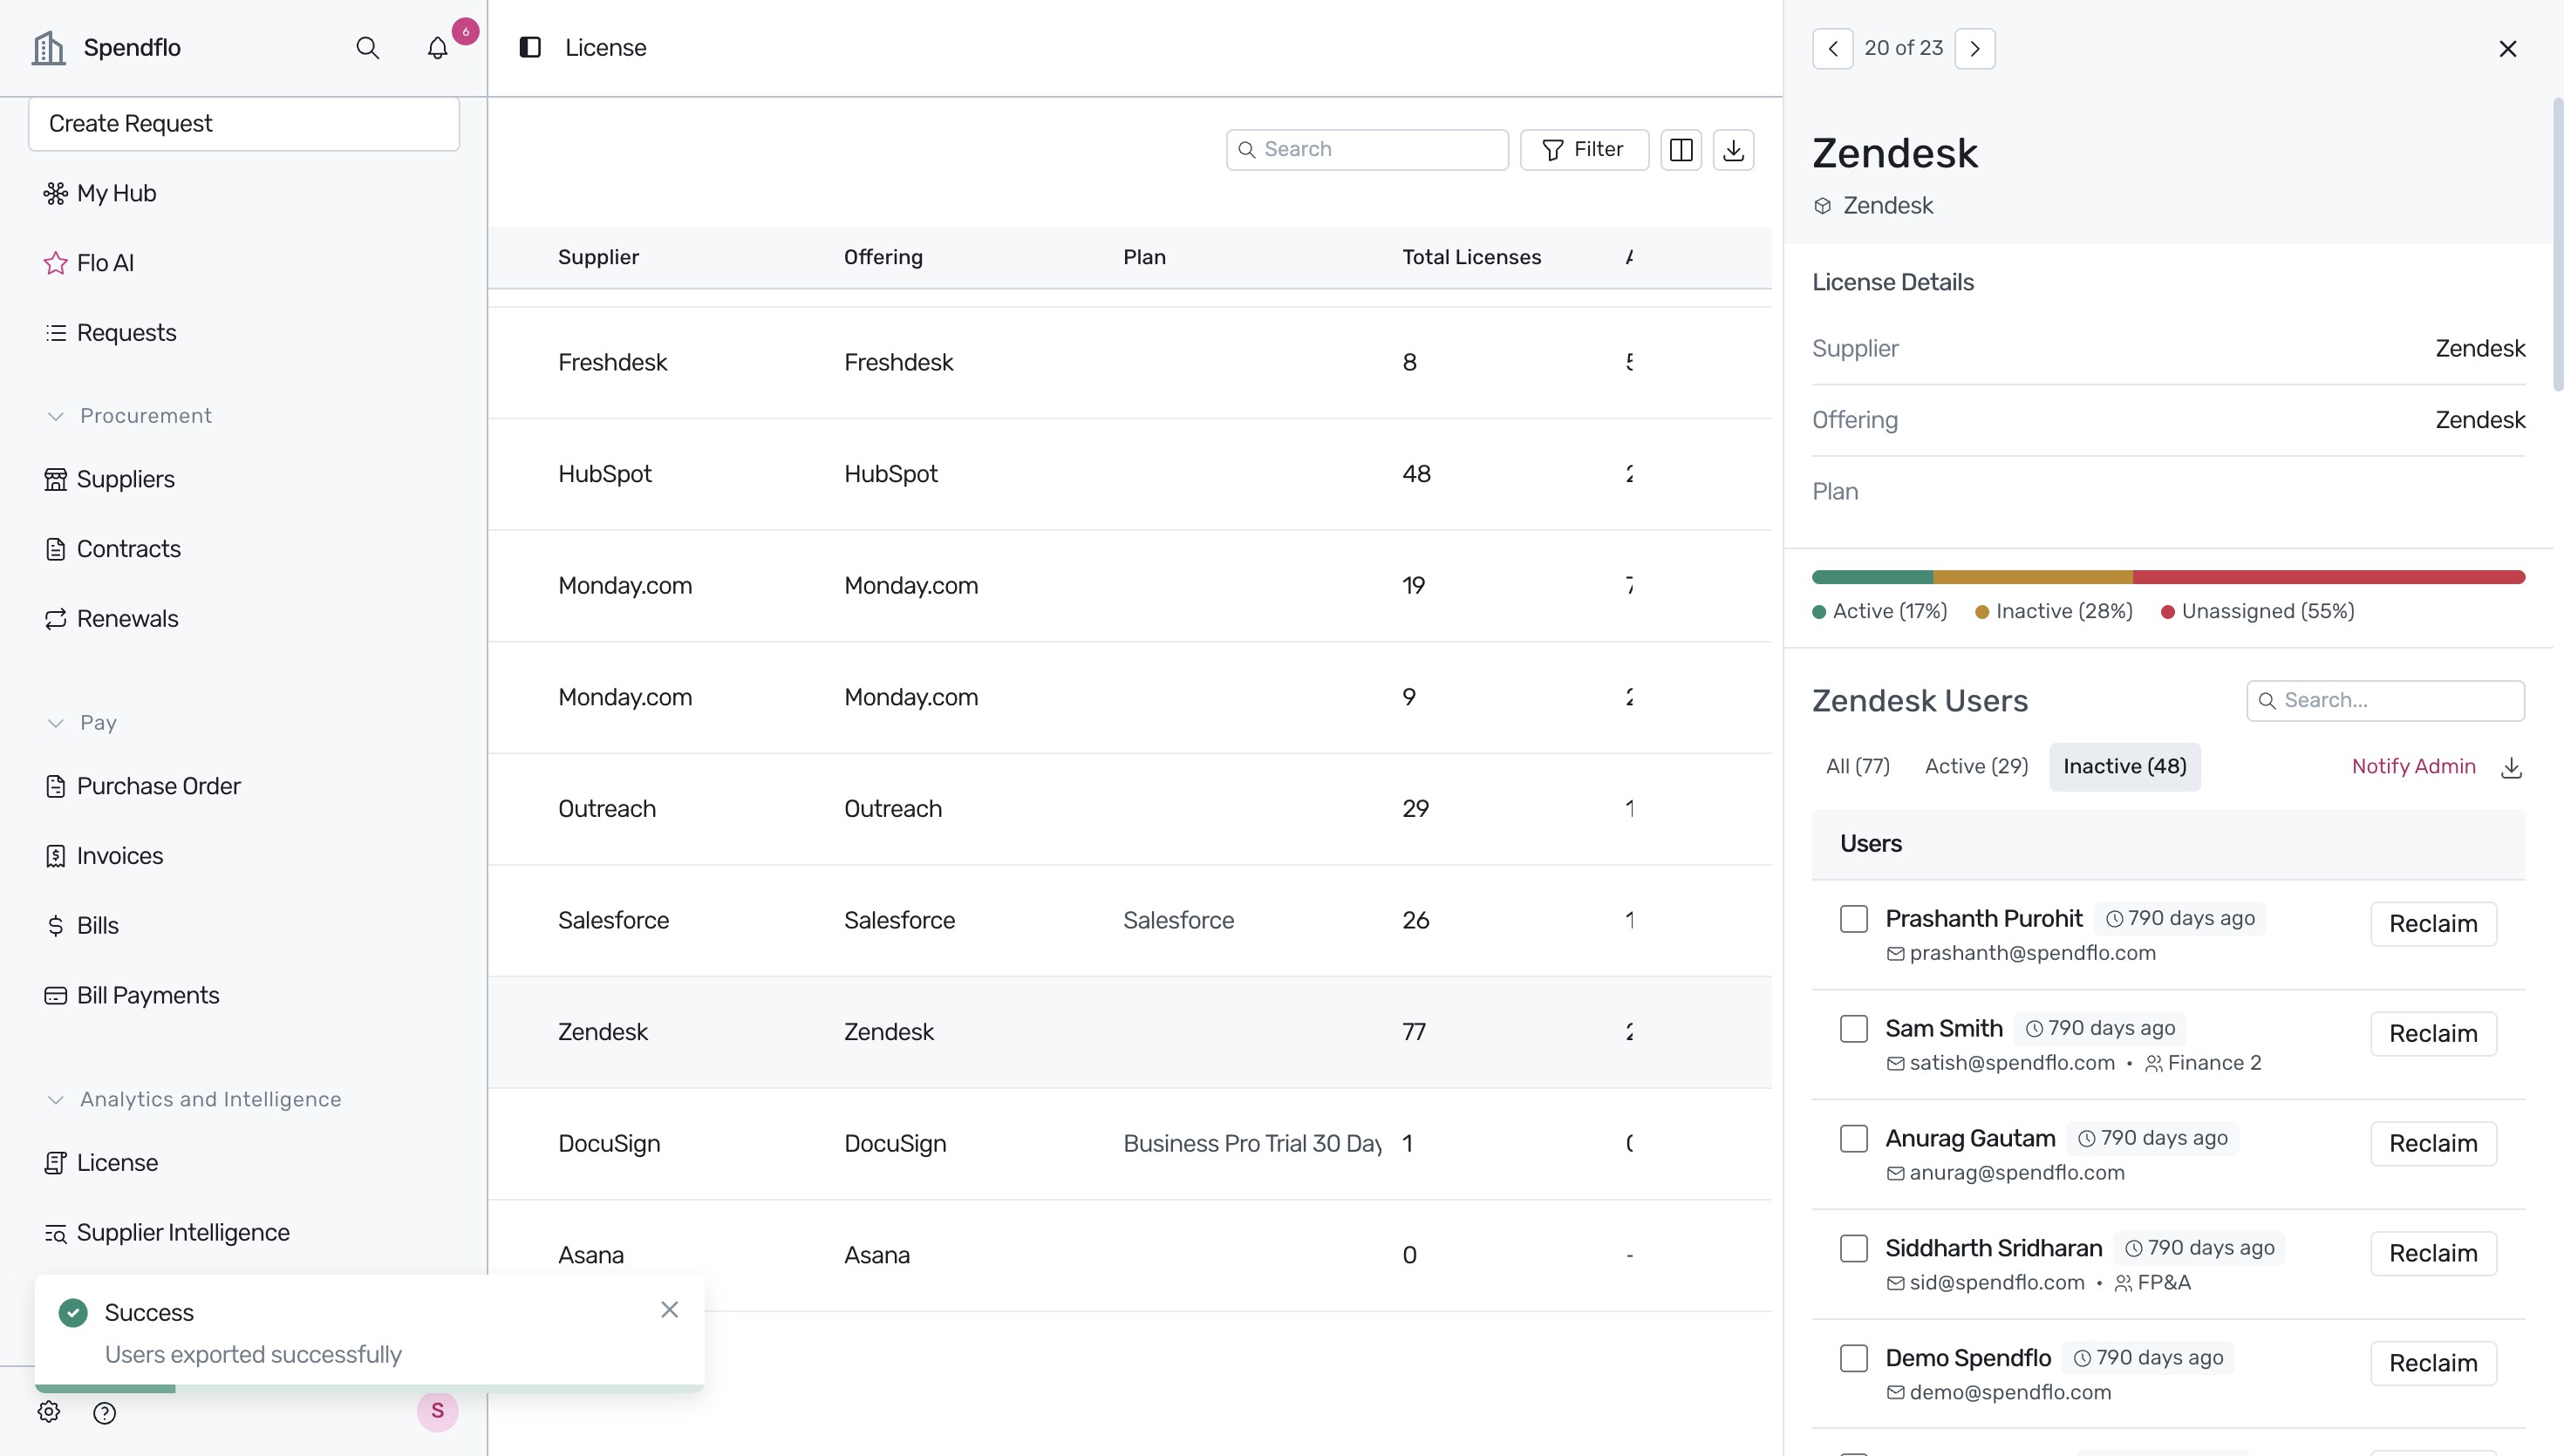Click the green Active usage bar segment

click(x=1872, y=577)
